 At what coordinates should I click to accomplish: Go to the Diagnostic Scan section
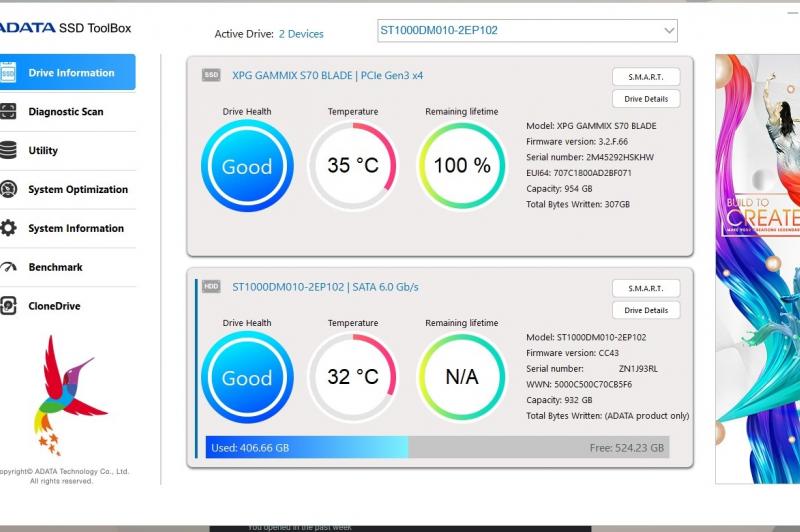coord(66,112)
